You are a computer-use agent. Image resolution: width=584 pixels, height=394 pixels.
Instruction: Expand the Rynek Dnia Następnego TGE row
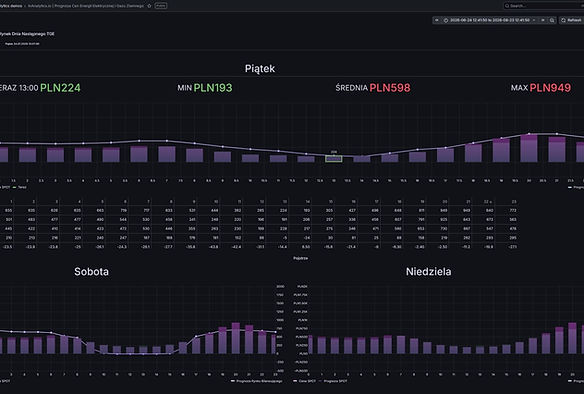pos(27,34)
